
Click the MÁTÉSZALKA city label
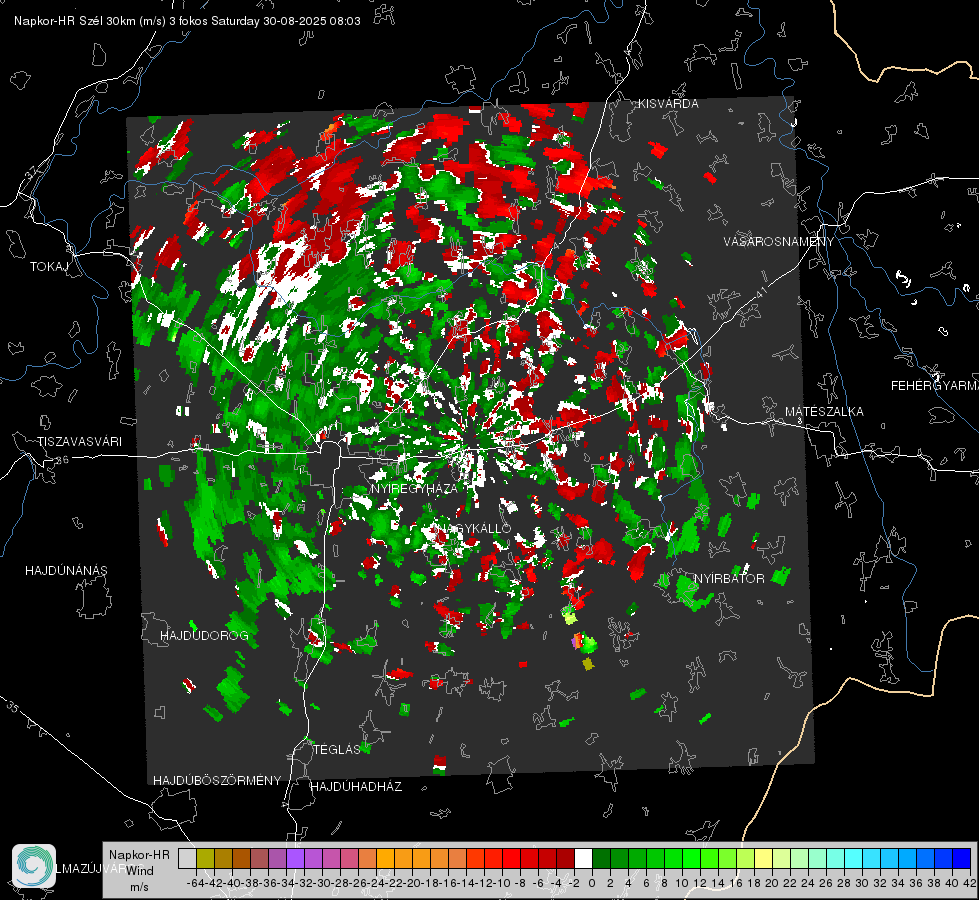tap(824, 412)
